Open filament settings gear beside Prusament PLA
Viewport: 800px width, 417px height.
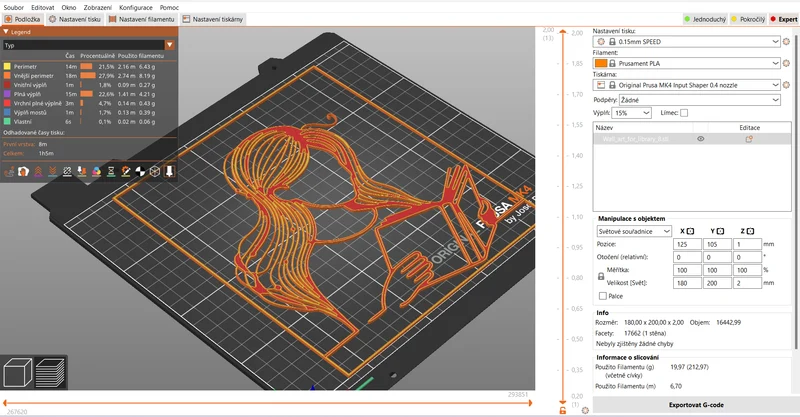(x=786, y=63)
